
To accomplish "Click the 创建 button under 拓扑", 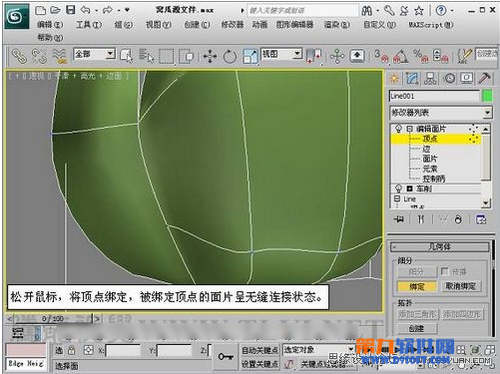I will point(417,329).
